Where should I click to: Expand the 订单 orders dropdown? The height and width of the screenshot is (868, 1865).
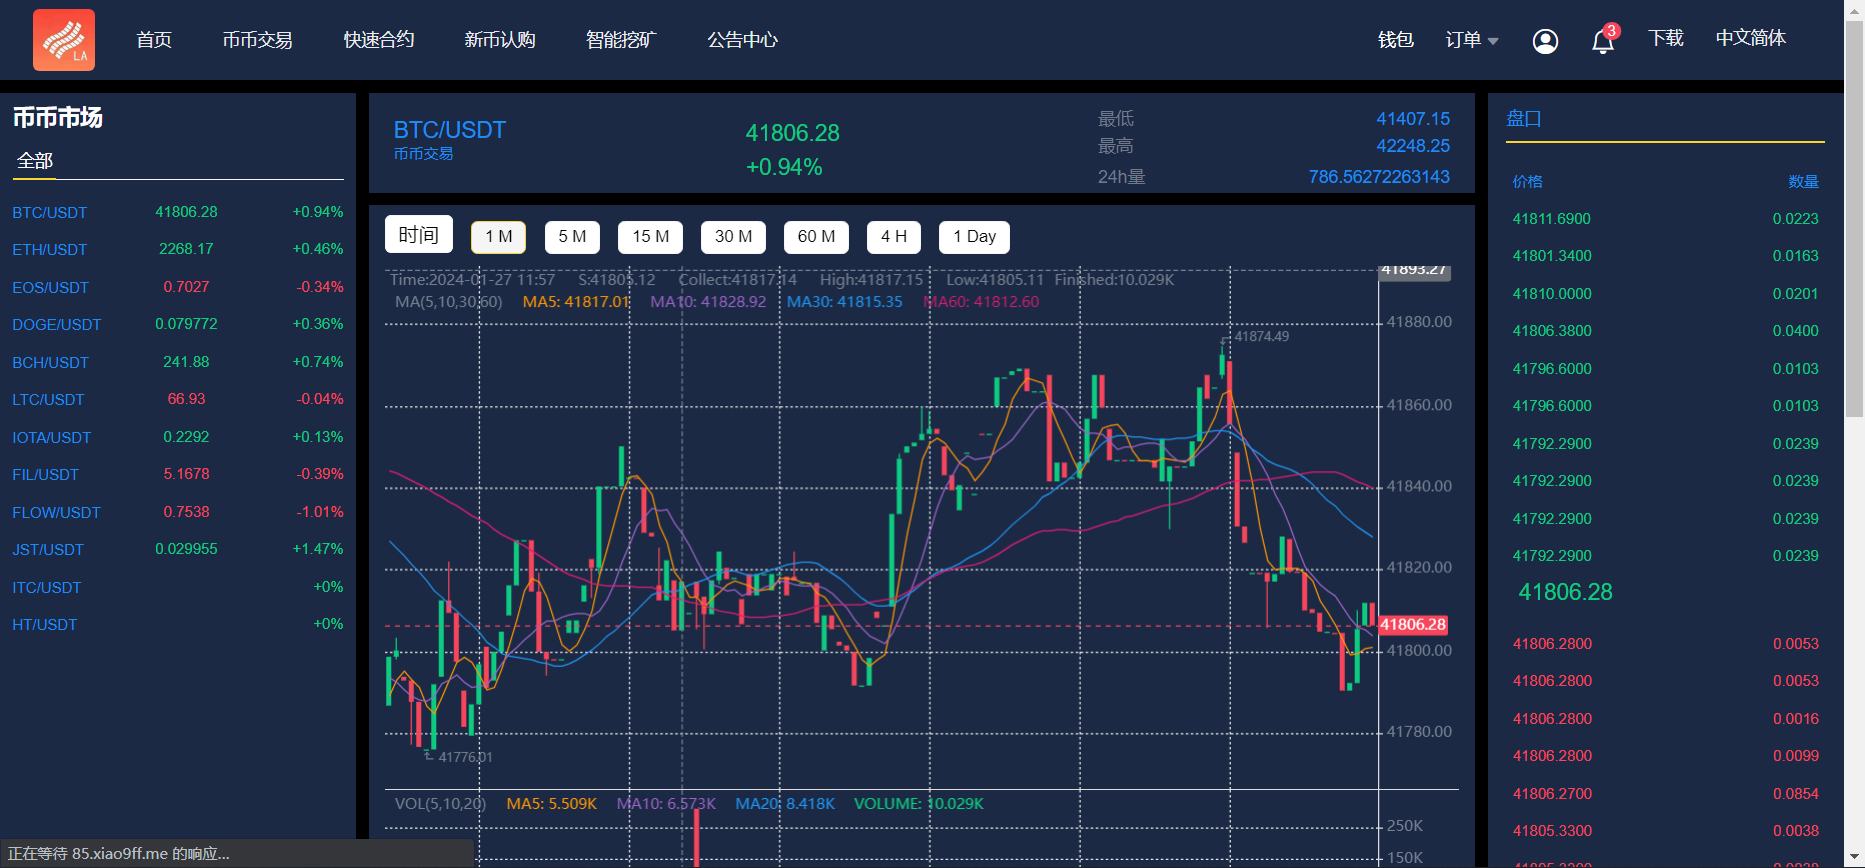1472,40
